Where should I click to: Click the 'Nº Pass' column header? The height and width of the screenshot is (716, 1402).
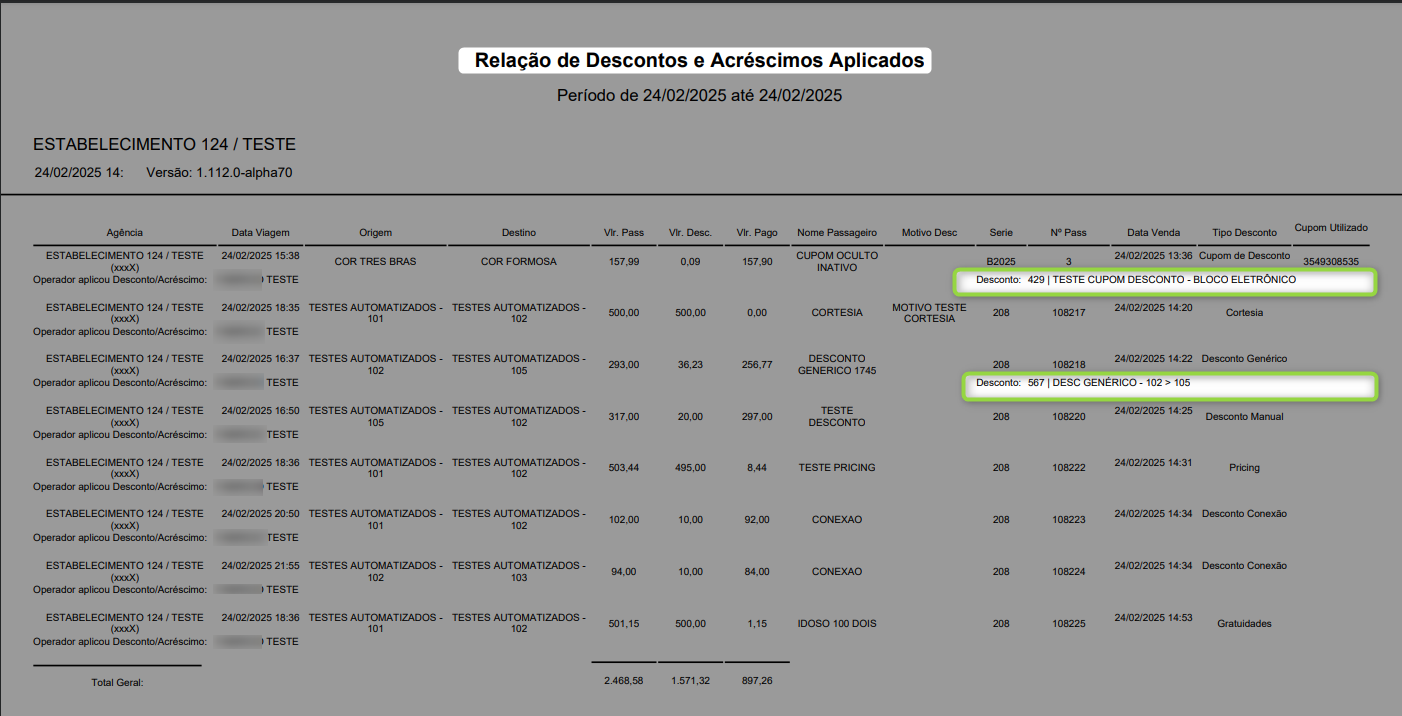[x=1069, y=233]
